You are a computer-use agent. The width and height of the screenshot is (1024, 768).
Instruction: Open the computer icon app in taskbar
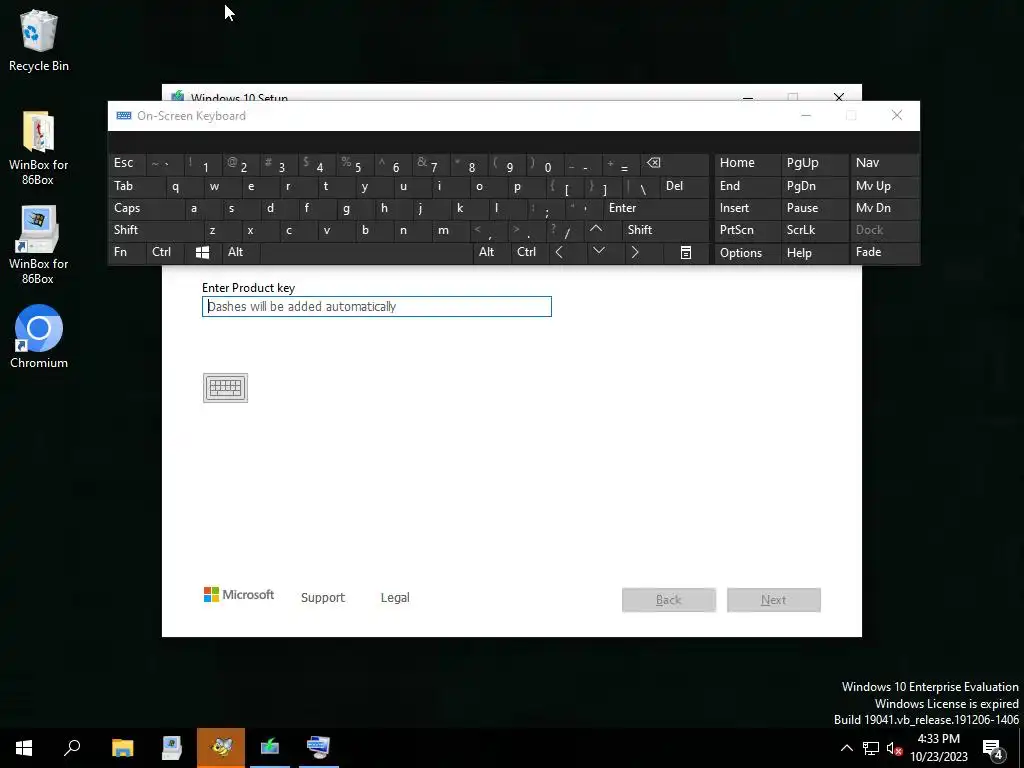(172, 748)
